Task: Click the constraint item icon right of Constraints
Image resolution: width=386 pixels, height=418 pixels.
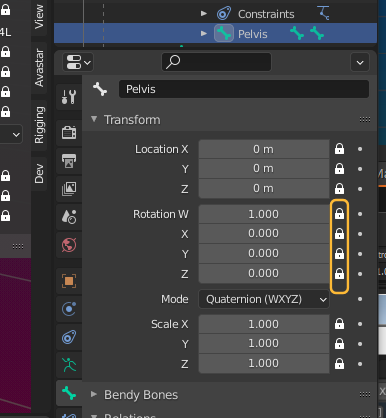Action: (x=324, y=13)
